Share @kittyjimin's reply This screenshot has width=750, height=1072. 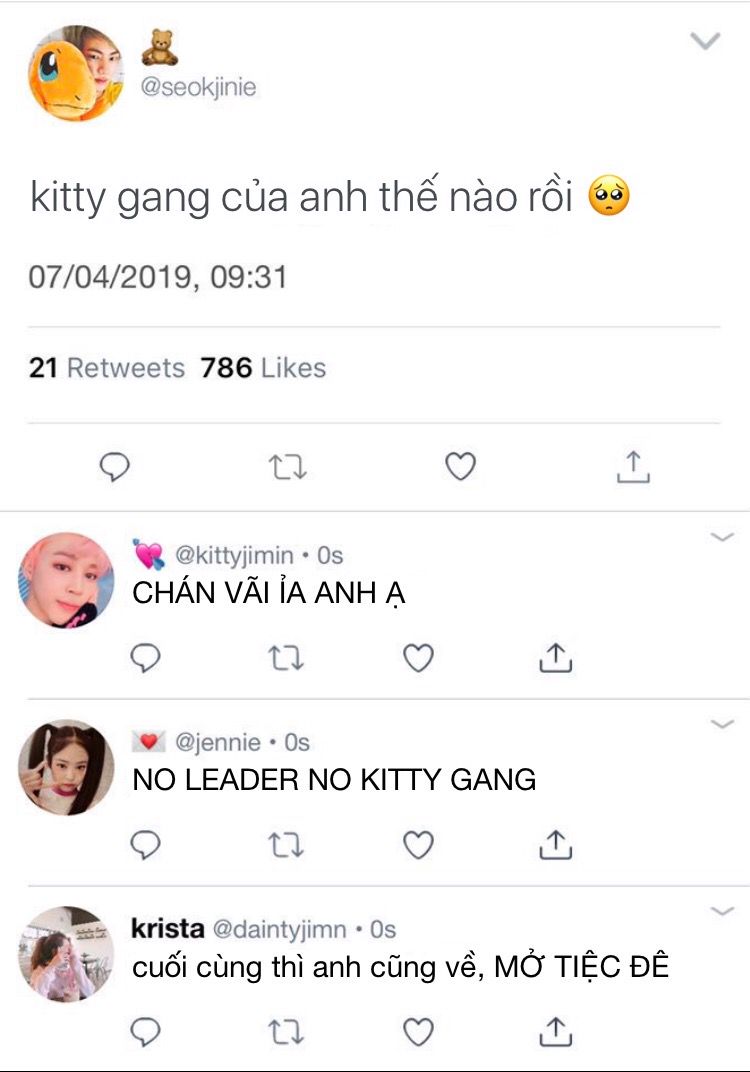coord(556,658)
